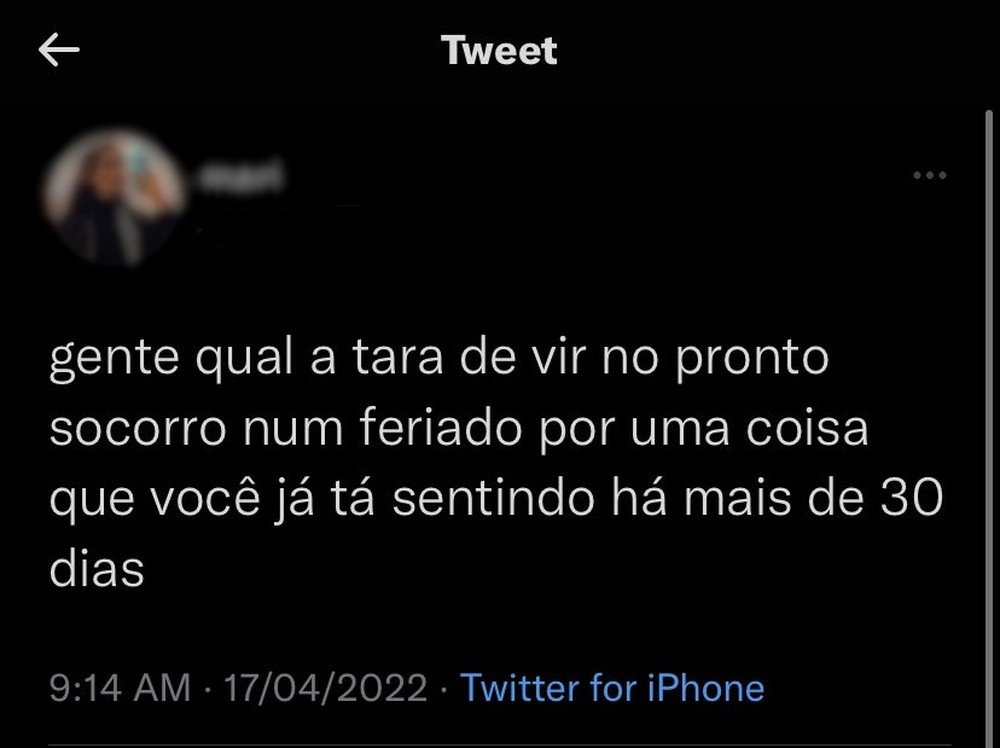Click the word "coisa" in the tweet
This screenshot has width=1000, height=748.
(807, 427)
